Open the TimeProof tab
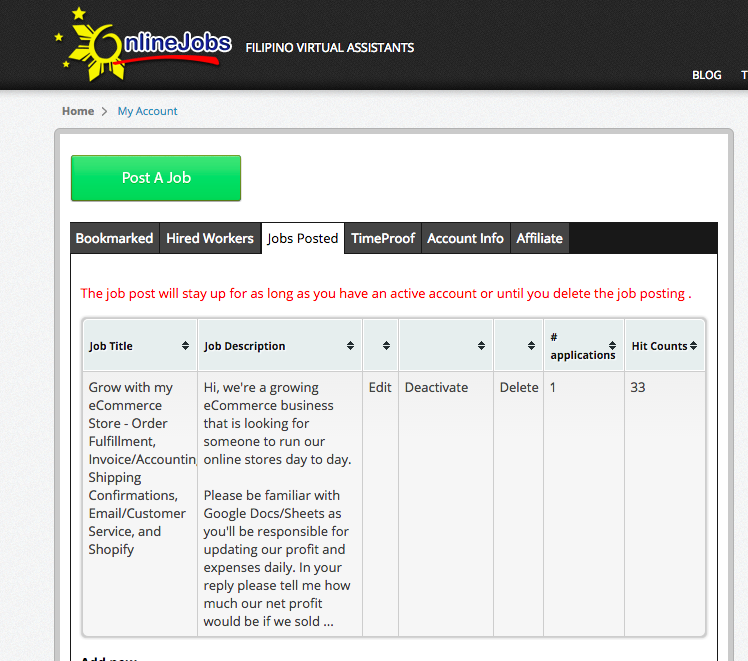Viewport: 748px width, 661px height. pos(383,238)
